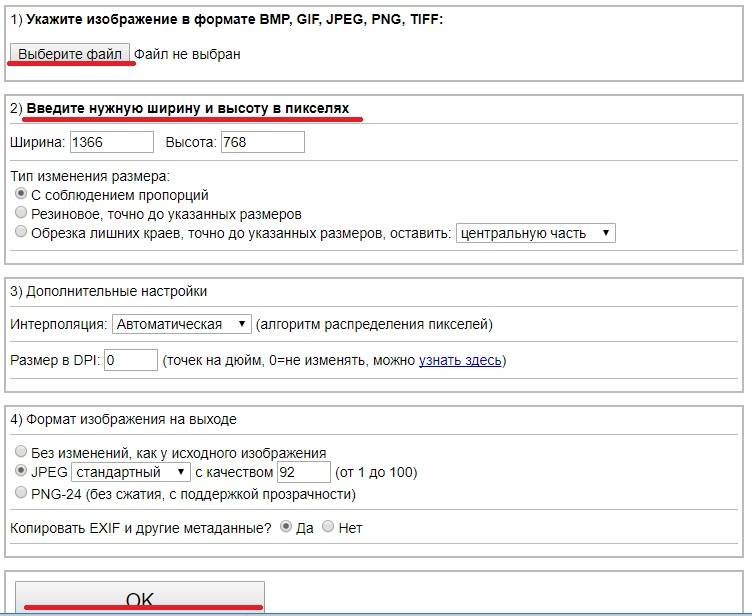Image resolution: width=752 pixels, height=616 pixels.
Task: Open the 'центральную часть' crop position dropdown
Action: pyautogui.click(x=535, y=233)
